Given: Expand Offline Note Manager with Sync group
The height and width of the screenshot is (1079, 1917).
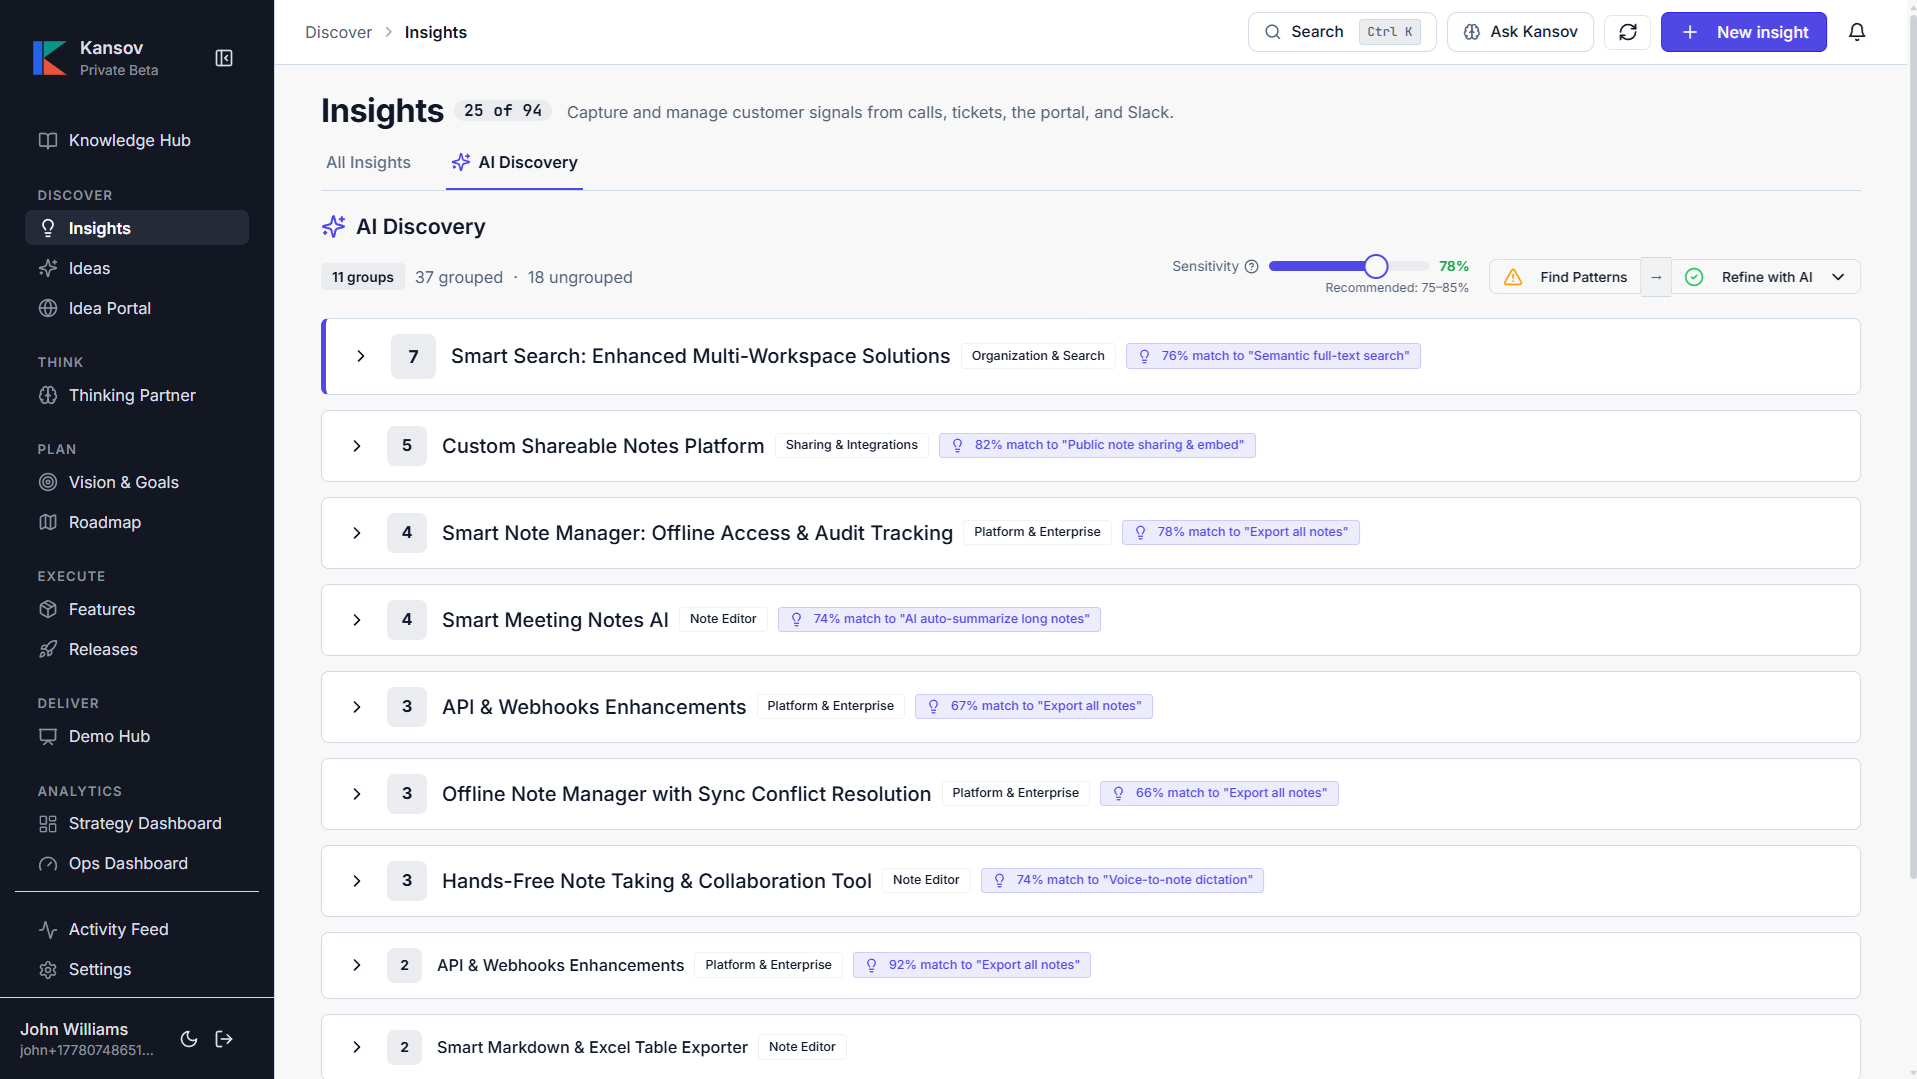Looking at the screenshot, I should coord(357,794).
